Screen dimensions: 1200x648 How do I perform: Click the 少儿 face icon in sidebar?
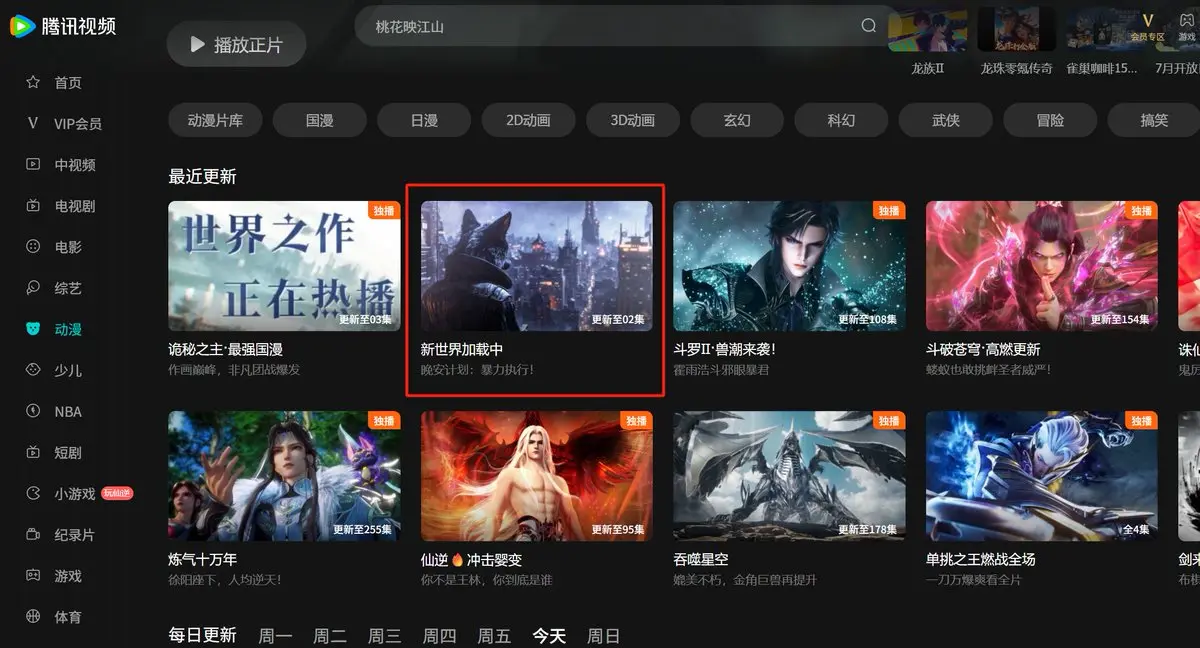(x=33, y=370)
